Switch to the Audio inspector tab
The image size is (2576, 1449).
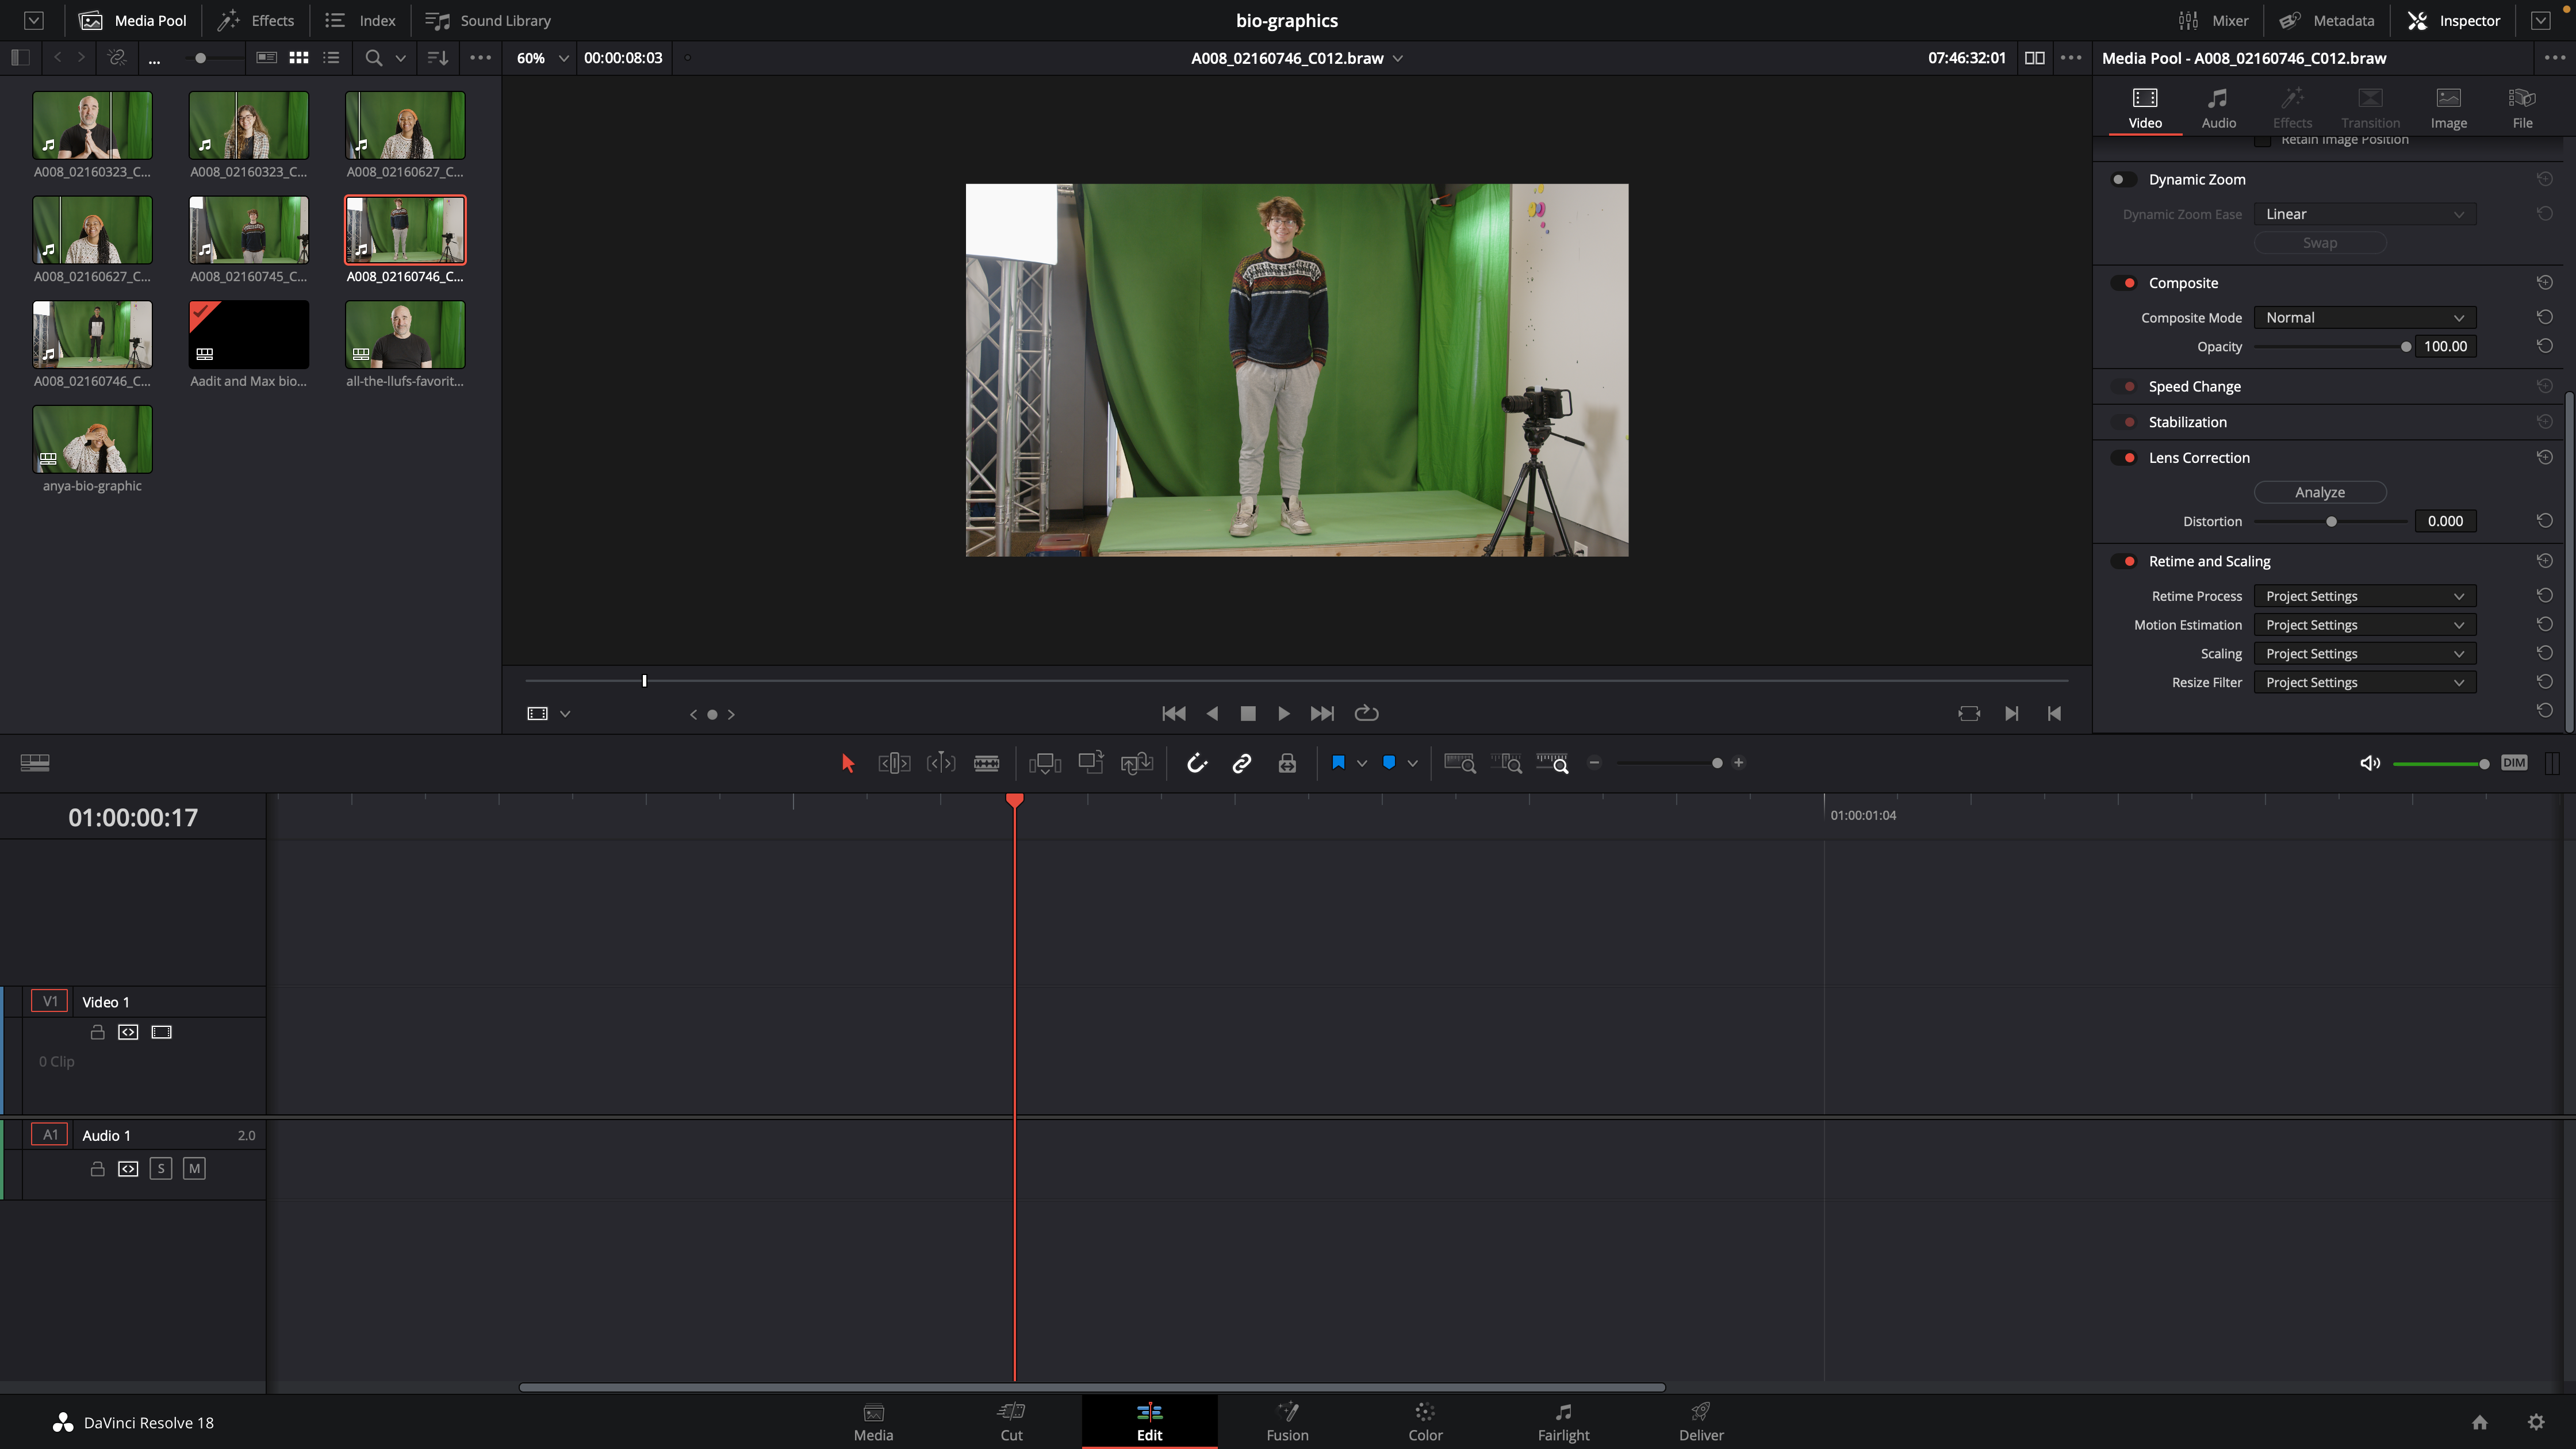click(2218, 108)
